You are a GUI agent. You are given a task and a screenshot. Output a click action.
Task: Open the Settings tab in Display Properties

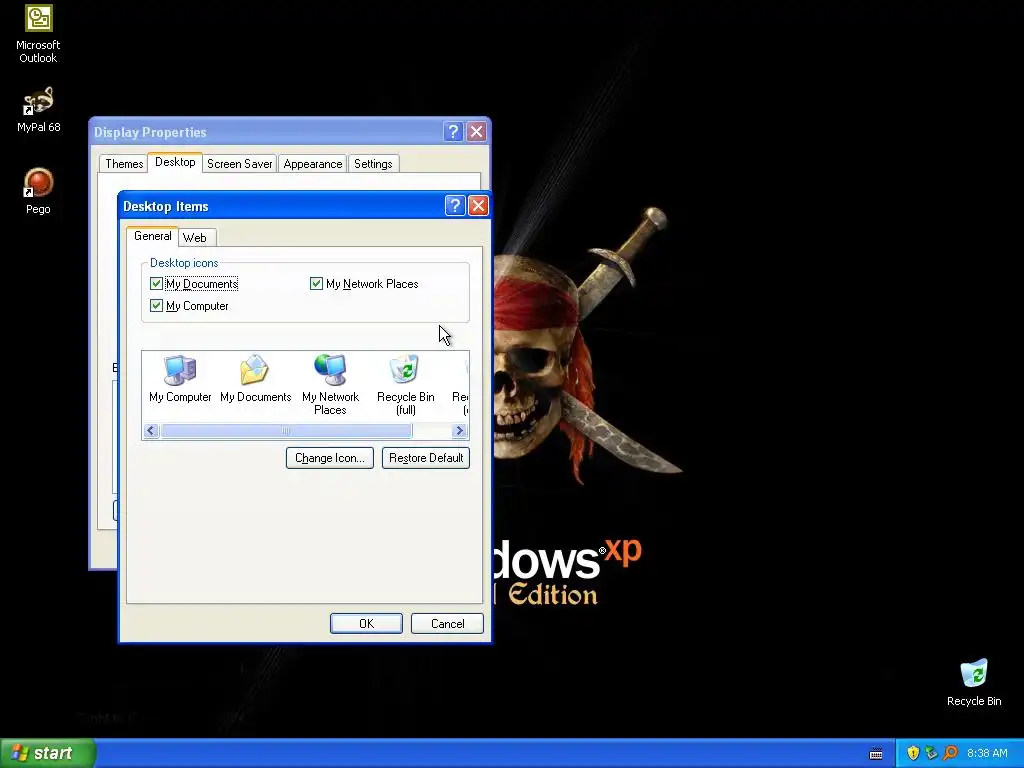point(373,164)
